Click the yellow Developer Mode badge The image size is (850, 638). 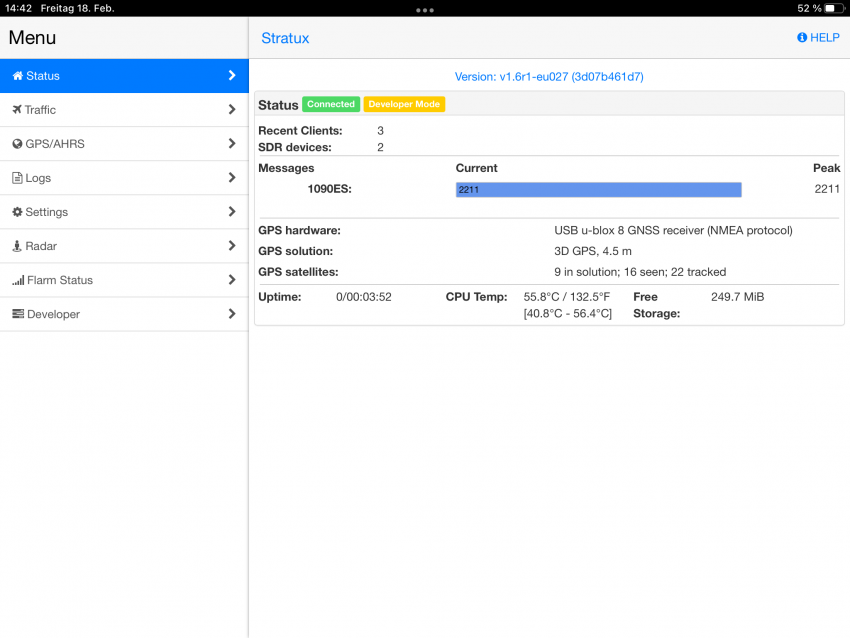click(x=404, y=104)
